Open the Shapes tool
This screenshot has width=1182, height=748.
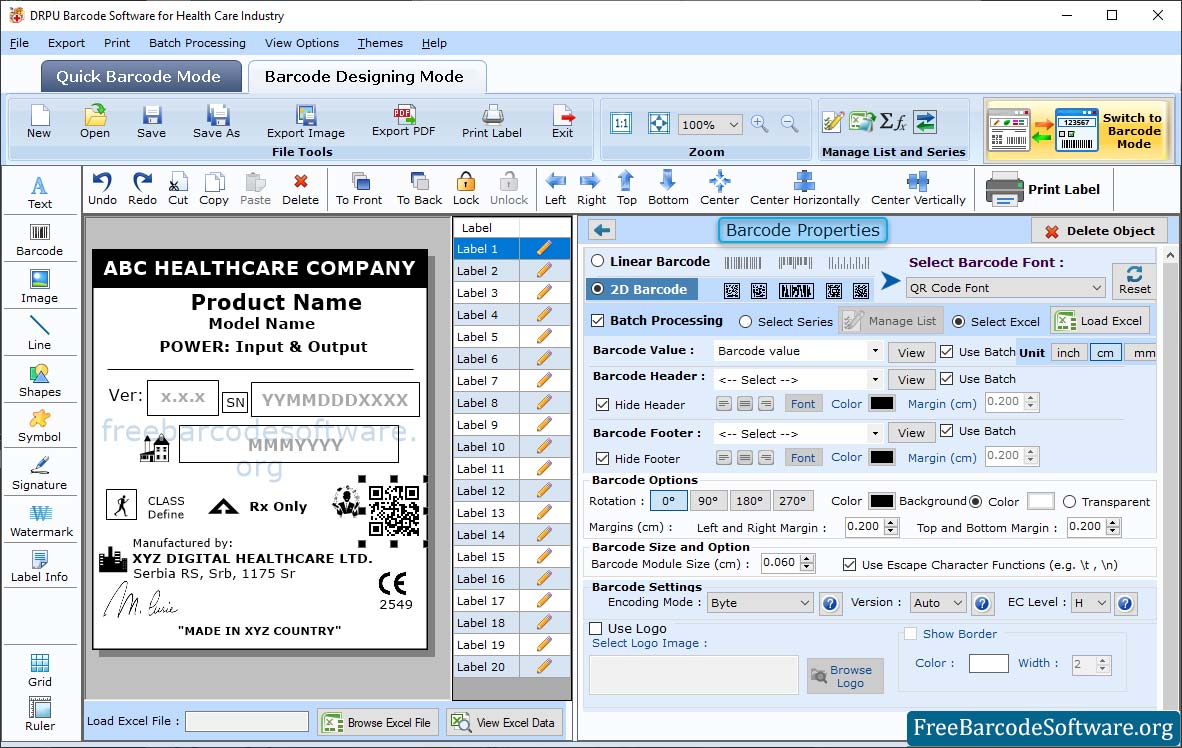(x=39, y=381)
